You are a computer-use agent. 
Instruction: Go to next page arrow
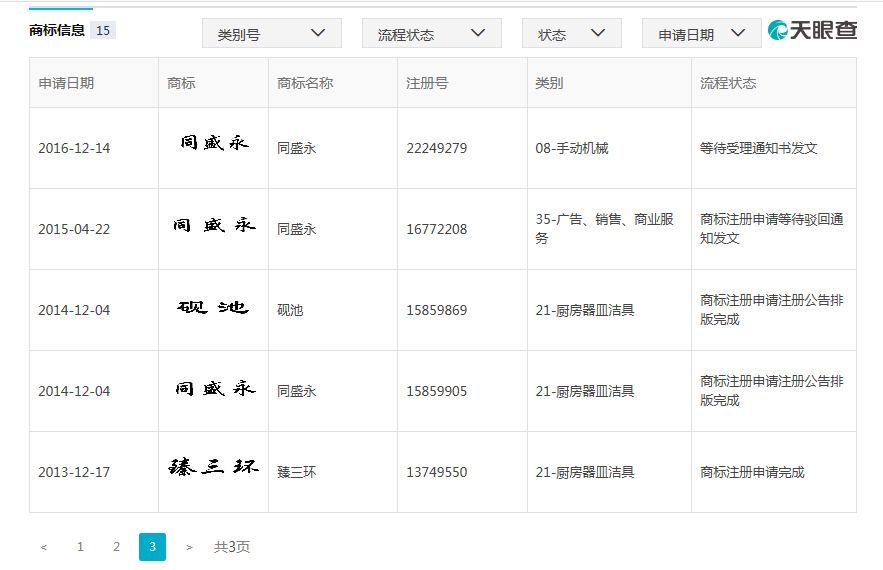(189, 547)
